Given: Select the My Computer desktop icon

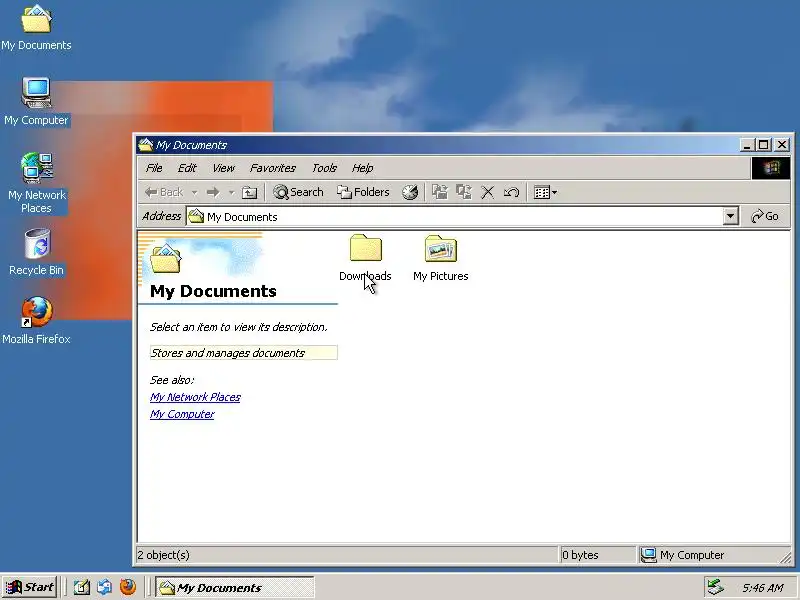Looking at the screenshot, I should (x=36, y=102).
